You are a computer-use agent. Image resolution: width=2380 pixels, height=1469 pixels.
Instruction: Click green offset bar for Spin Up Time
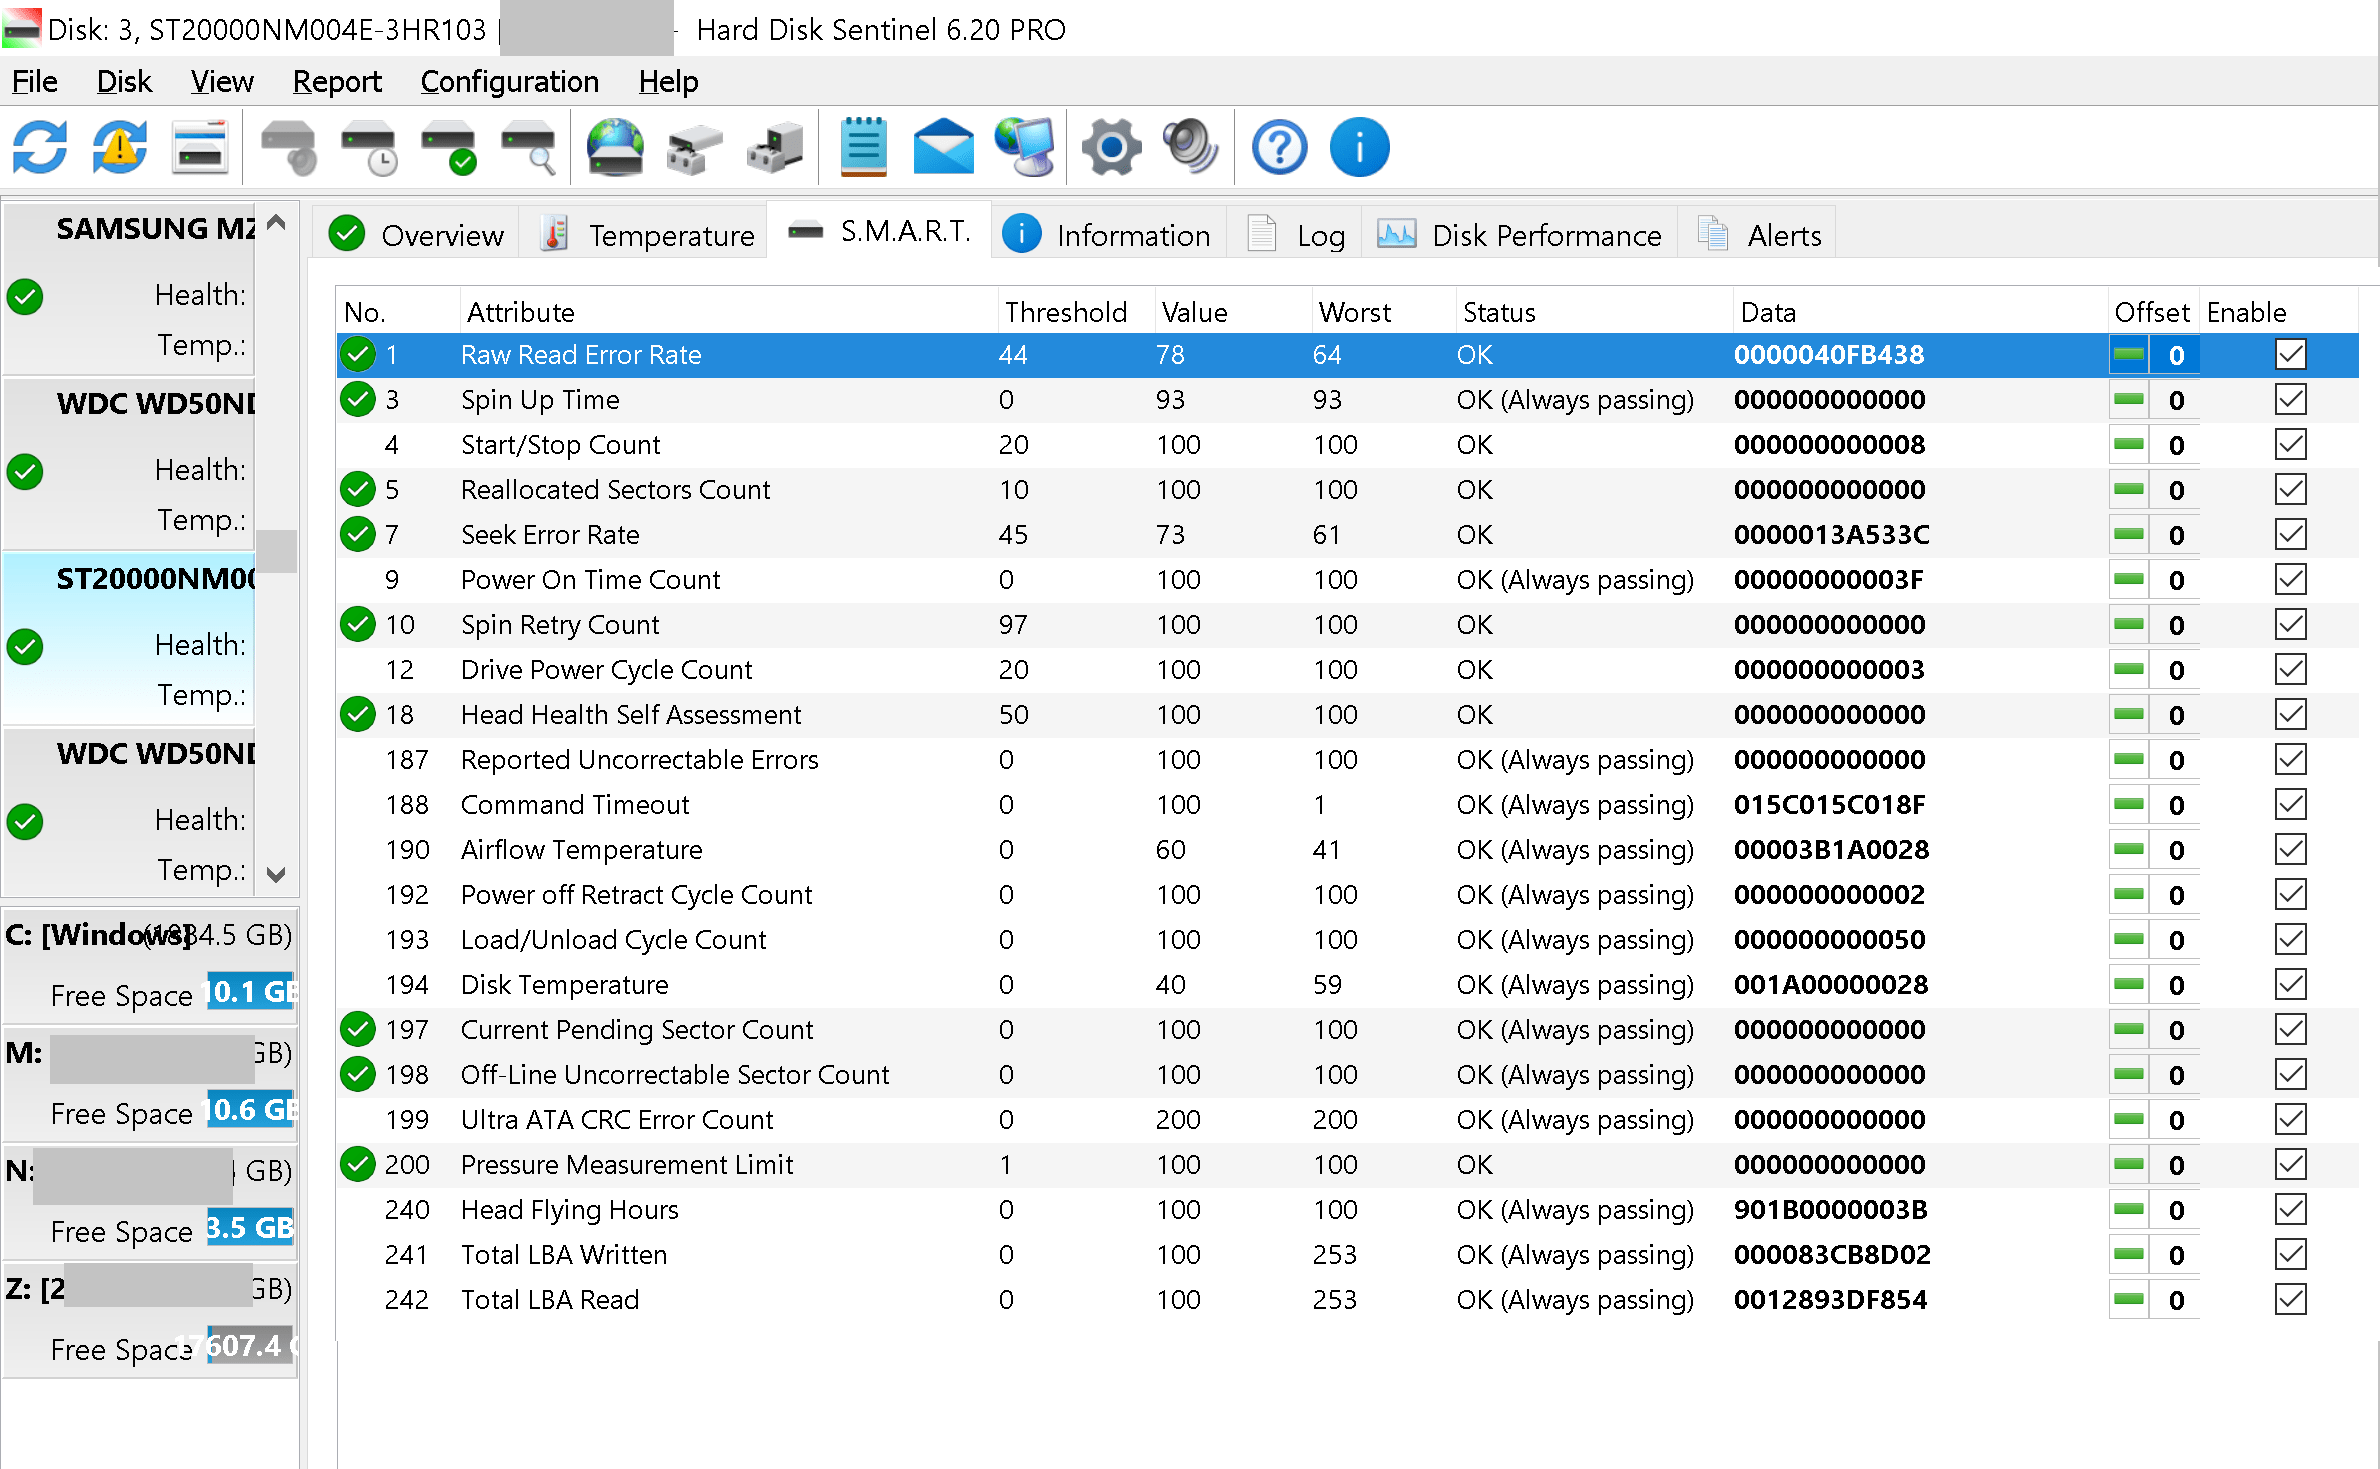[x=2129, y=400]
